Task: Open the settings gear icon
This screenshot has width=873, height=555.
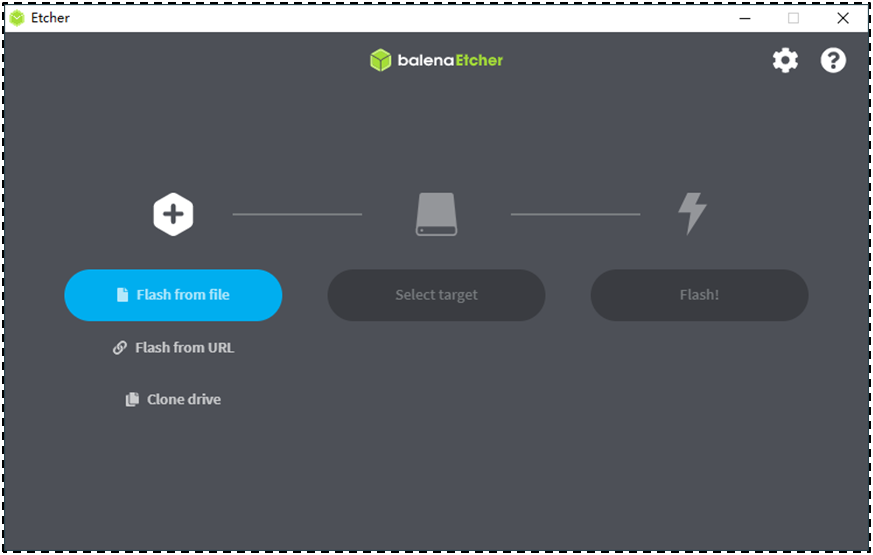Action: (x=785, y=60)
